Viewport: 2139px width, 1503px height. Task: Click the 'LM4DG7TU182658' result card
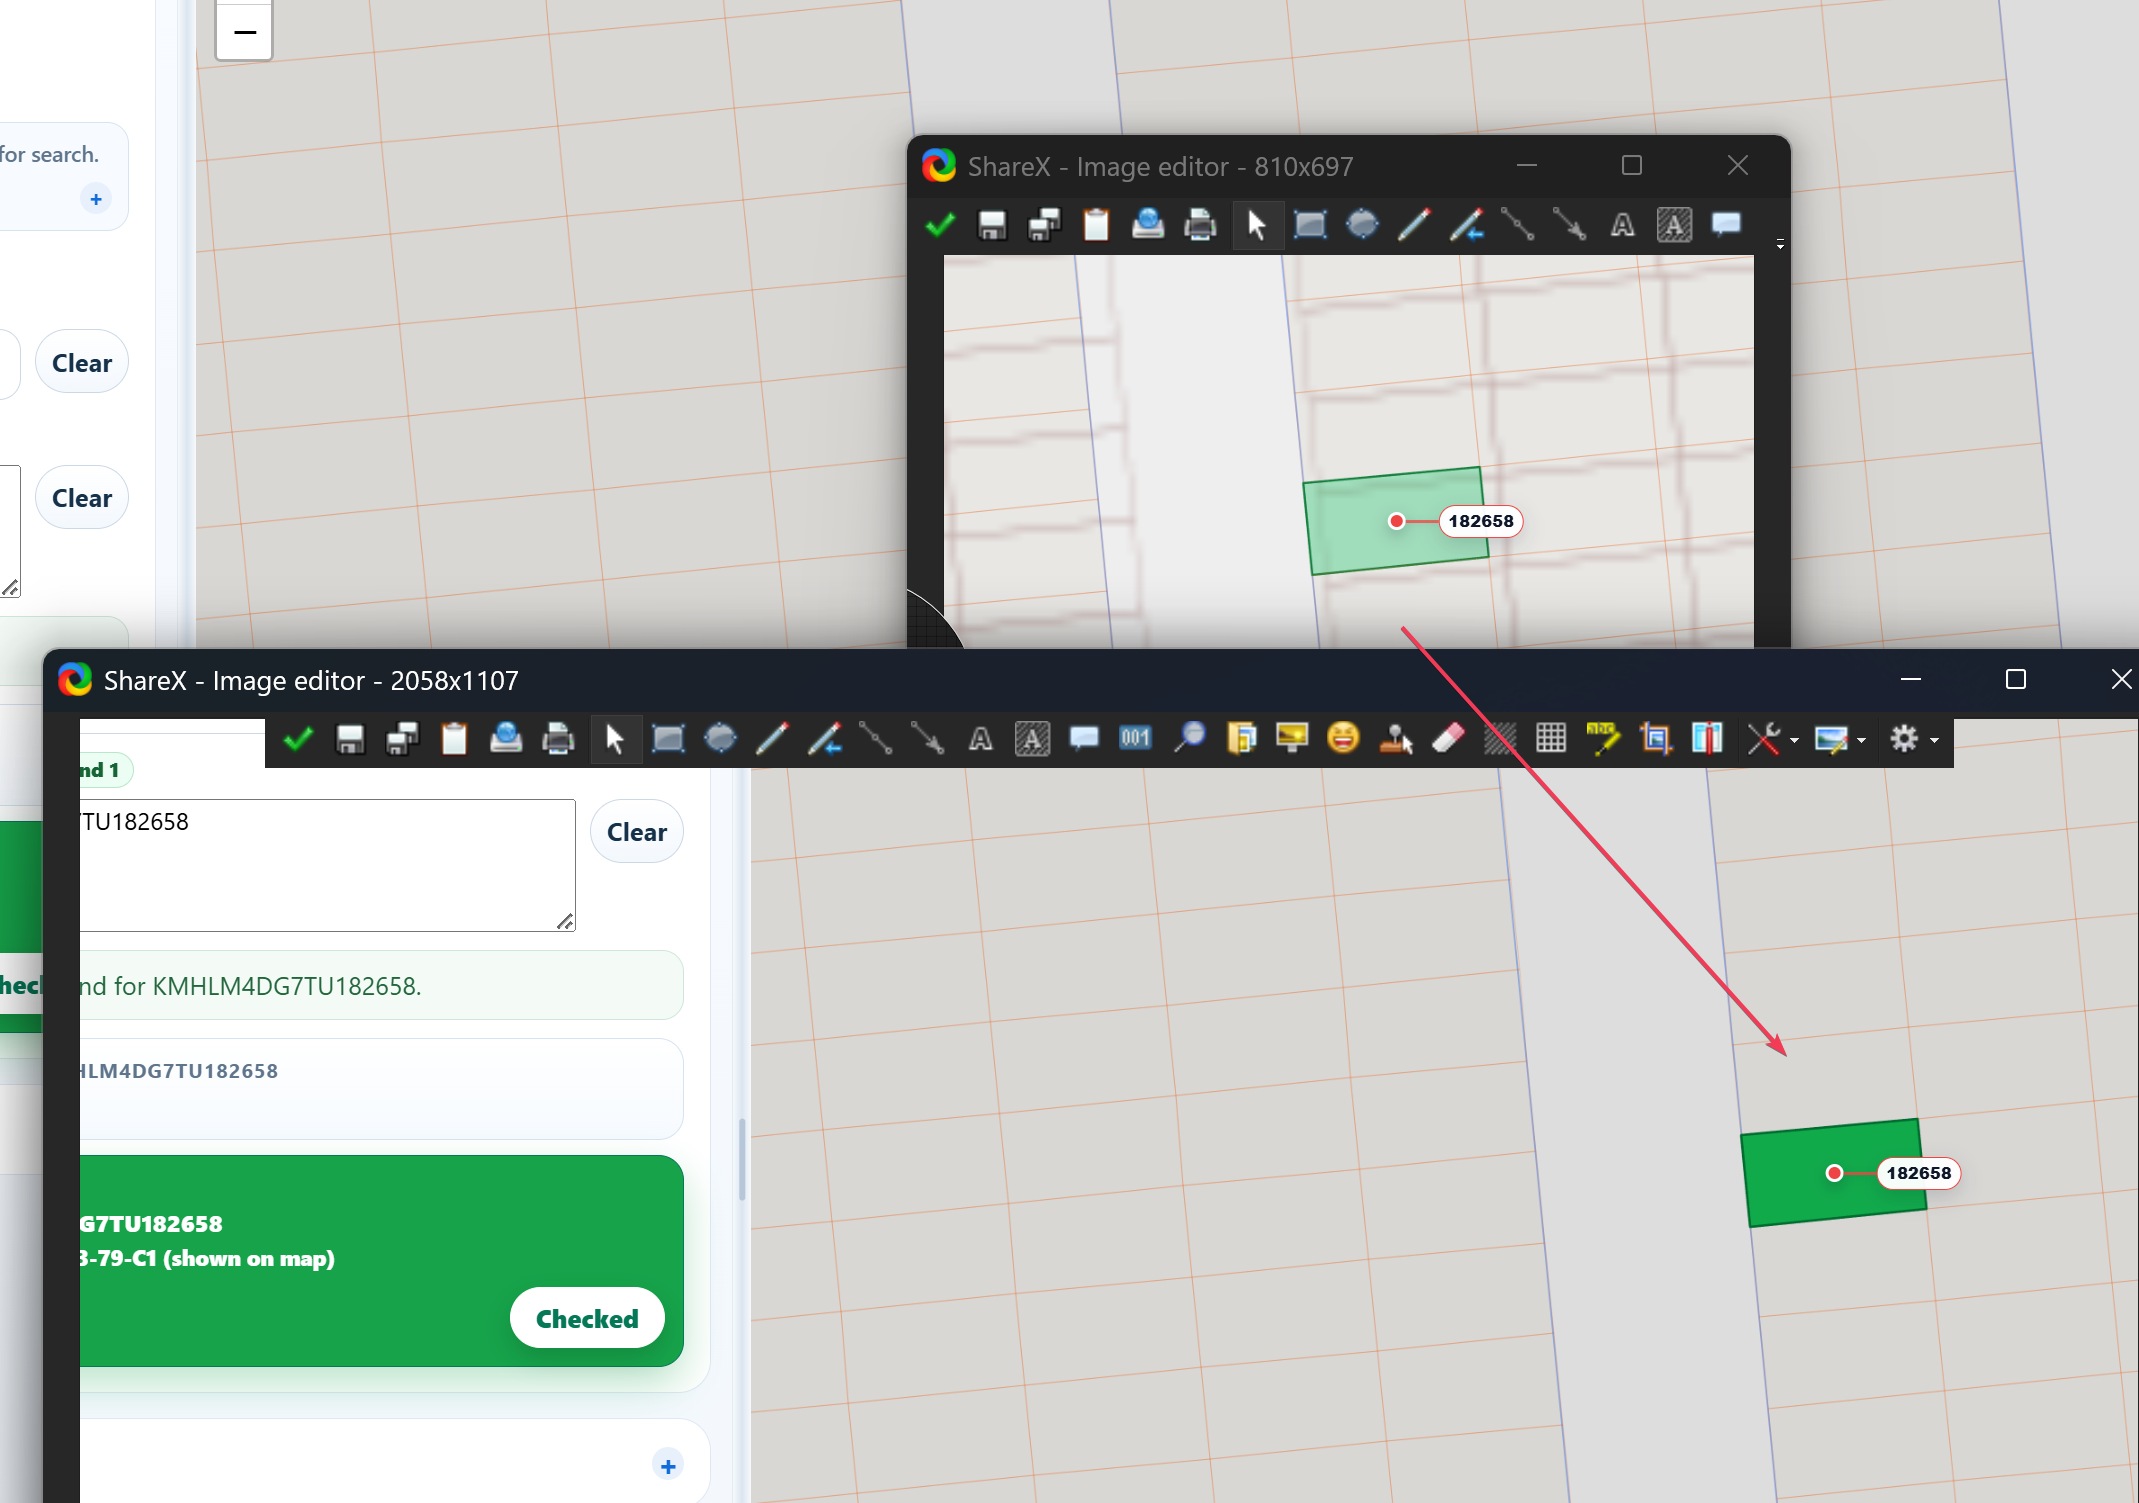pyautogui.click(x=381, y=1088)
